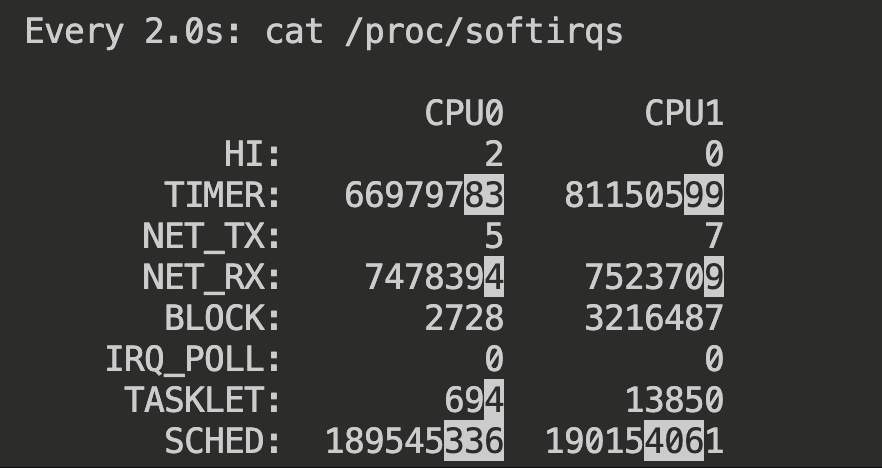Image resolution: width=882 pixels, height=468 pixels.
Task: Click the TIMER value 81150599 for CPU1
Action: 644,195
